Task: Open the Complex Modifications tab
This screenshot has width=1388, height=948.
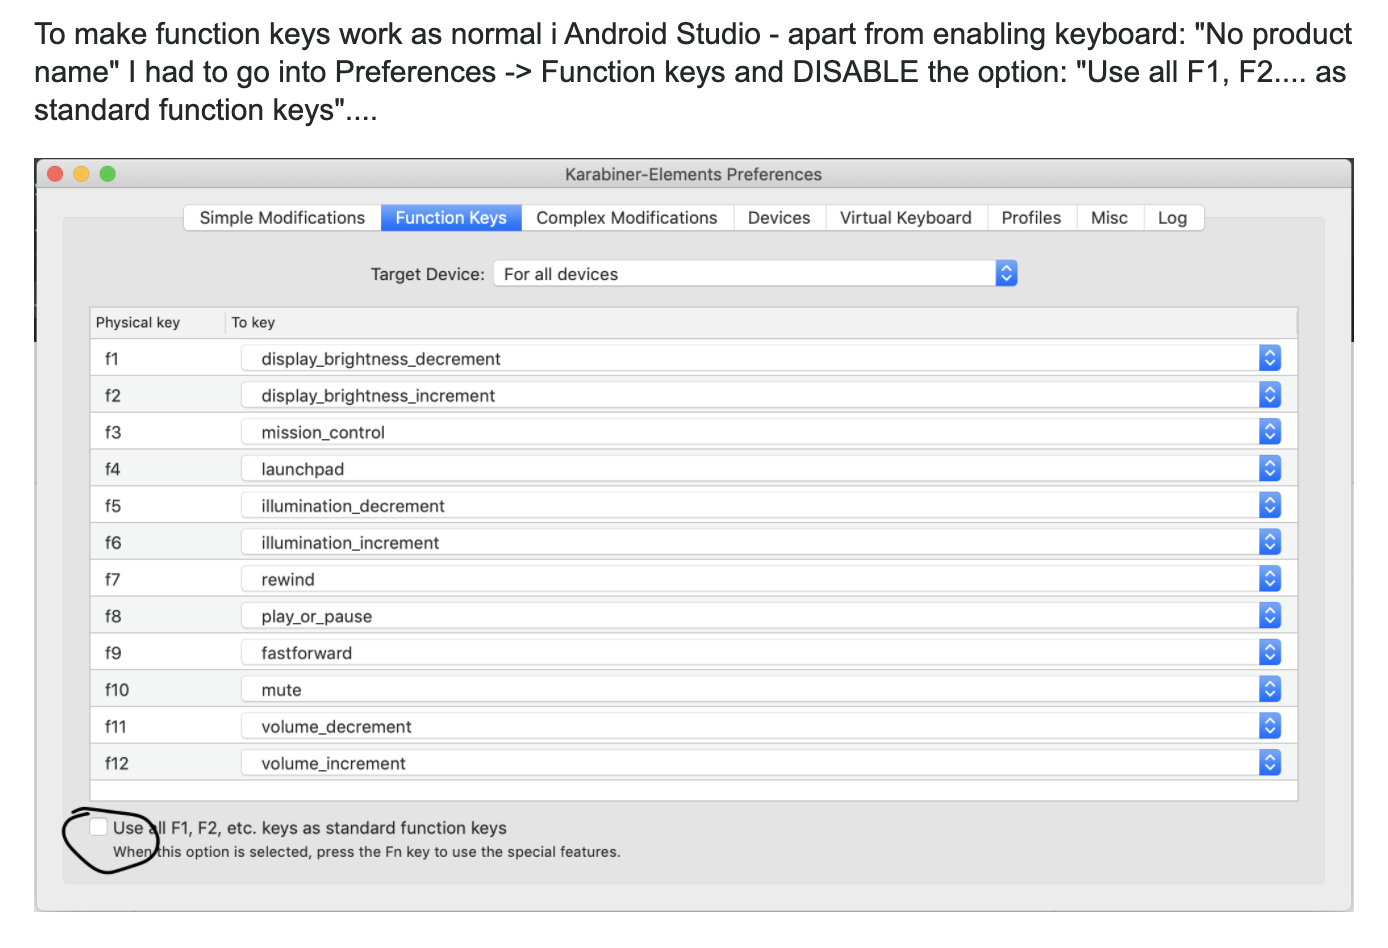Action: 627,218
